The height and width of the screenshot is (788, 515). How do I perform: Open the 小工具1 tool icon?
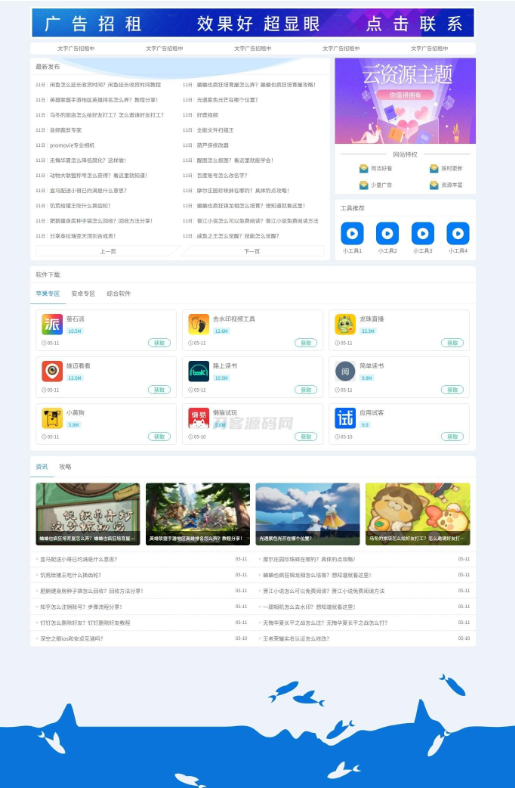[352, 233]
